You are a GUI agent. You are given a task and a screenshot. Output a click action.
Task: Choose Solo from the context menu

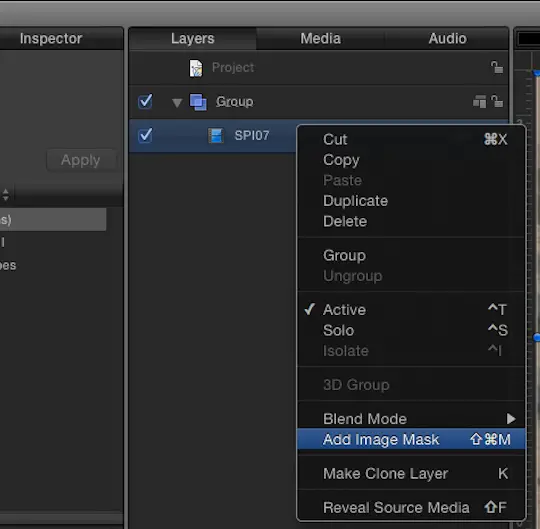point(411,330)
